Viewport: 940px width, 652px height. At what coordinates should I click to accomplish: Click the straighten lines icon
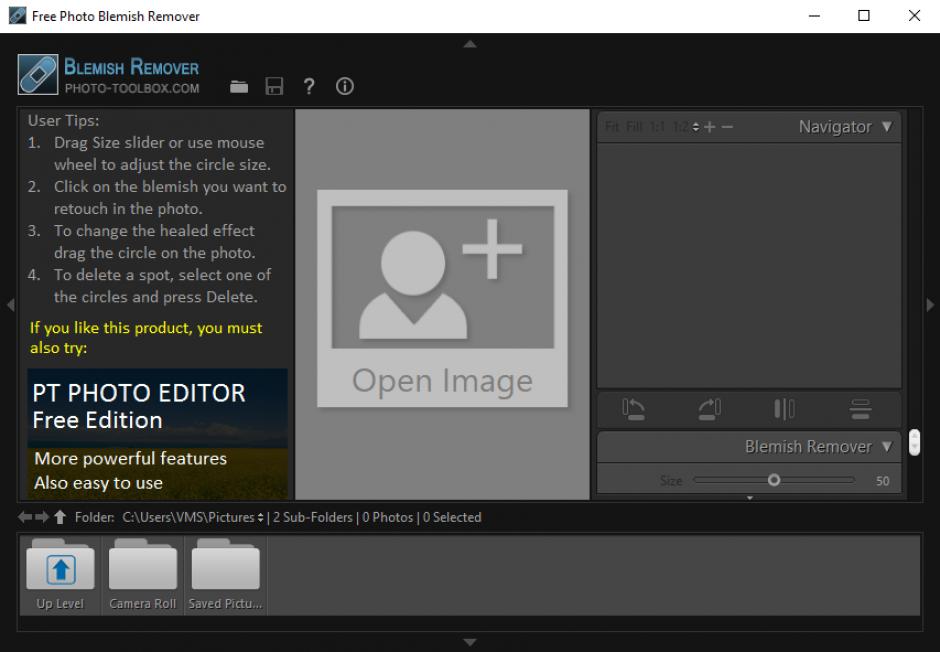click(x=860, y=409)
